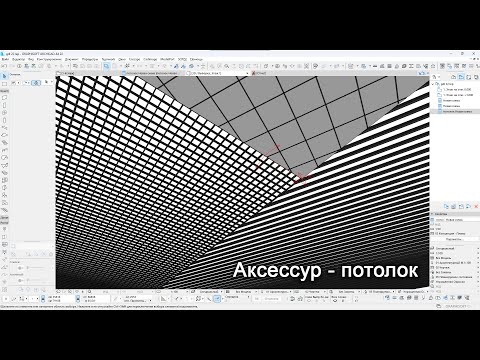Image resolution: width=480 pixels, height=360 pixels.
Task: Open the Layout Book in the Navigator
Action: [x=468, y=77]
